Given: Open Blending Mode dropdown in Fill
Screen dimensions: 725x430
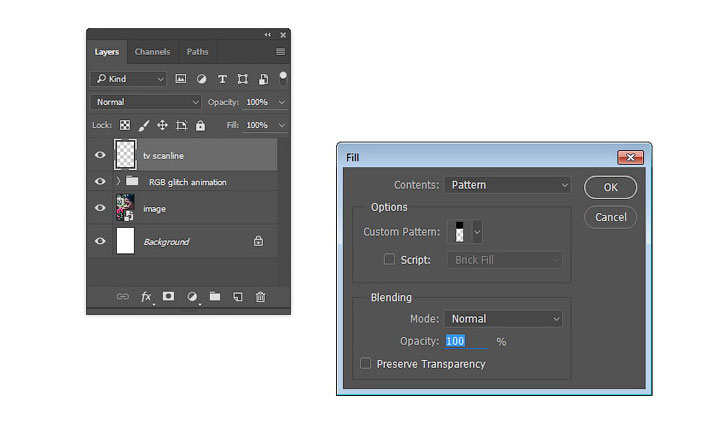Looking at the screenshot, I should click(x=503, y=319).
